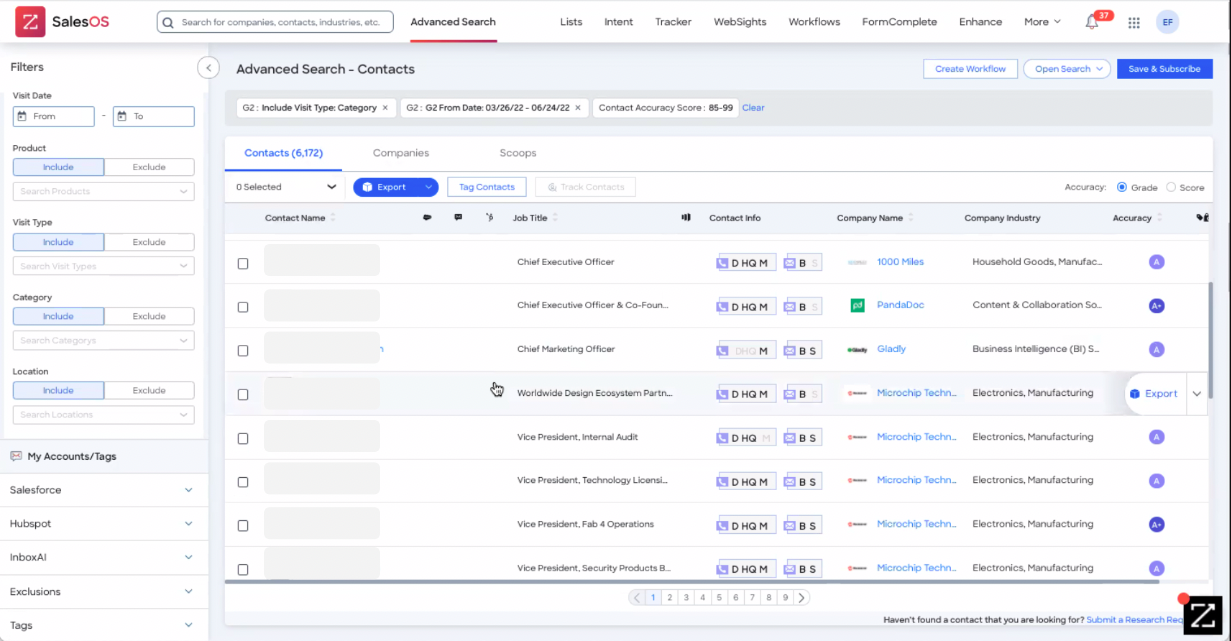
Task: Select the Score accuracy radio button
Action: click(1171, 187)
